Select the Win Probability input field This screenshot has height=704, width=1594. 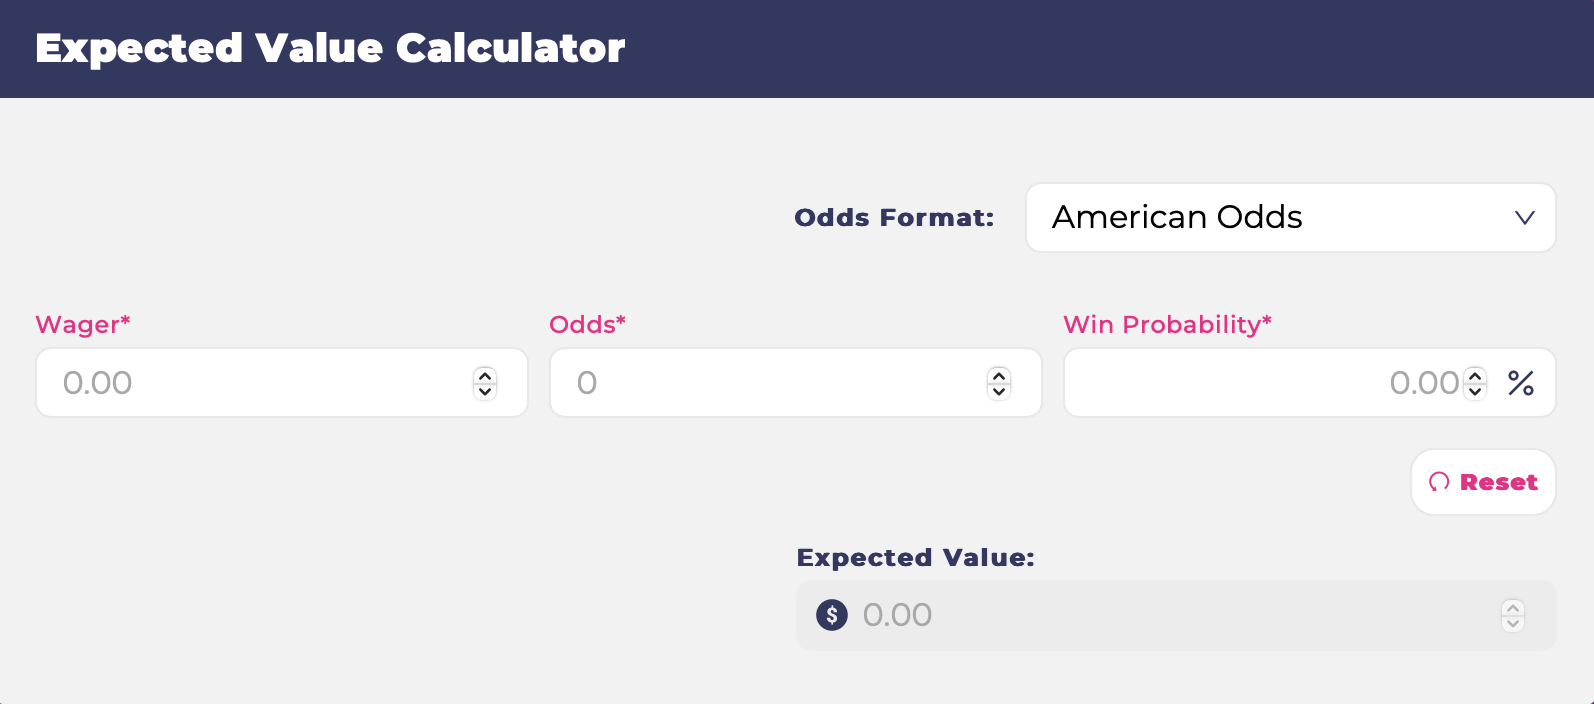[1250, 382]
